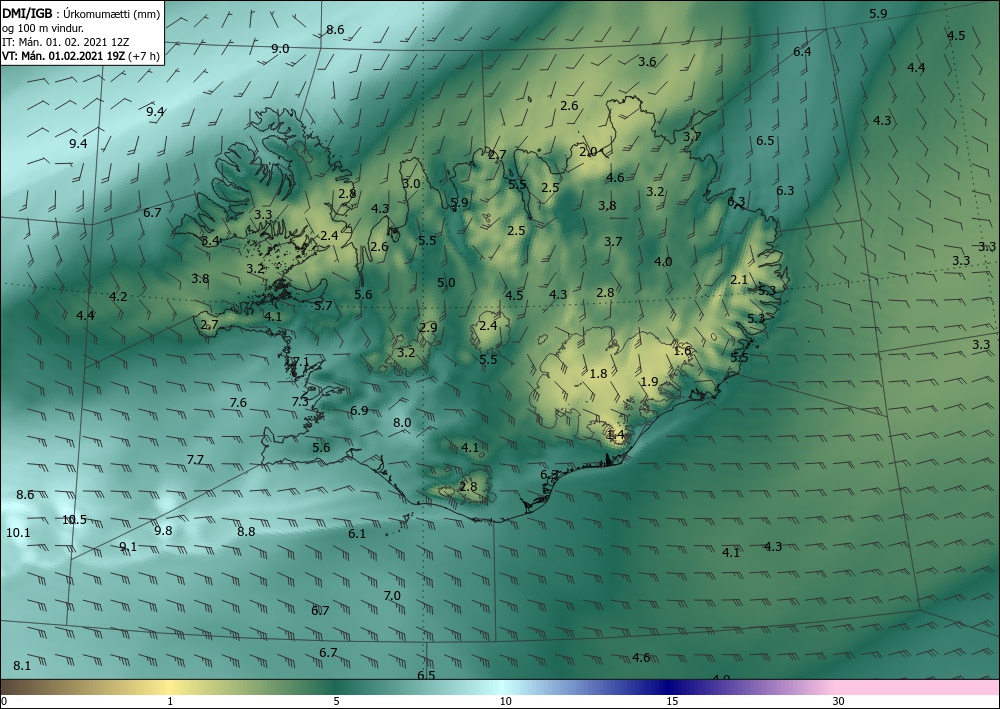Click the map value '5.0'
The height and width of the screenshot is (709, 1000).
pyautogui.click(x=446, y=282)
